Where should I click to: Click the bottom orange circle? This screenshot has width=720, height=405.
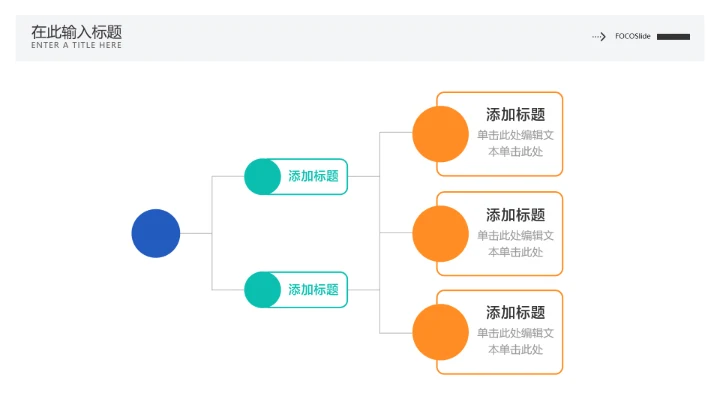pos(440,332)
